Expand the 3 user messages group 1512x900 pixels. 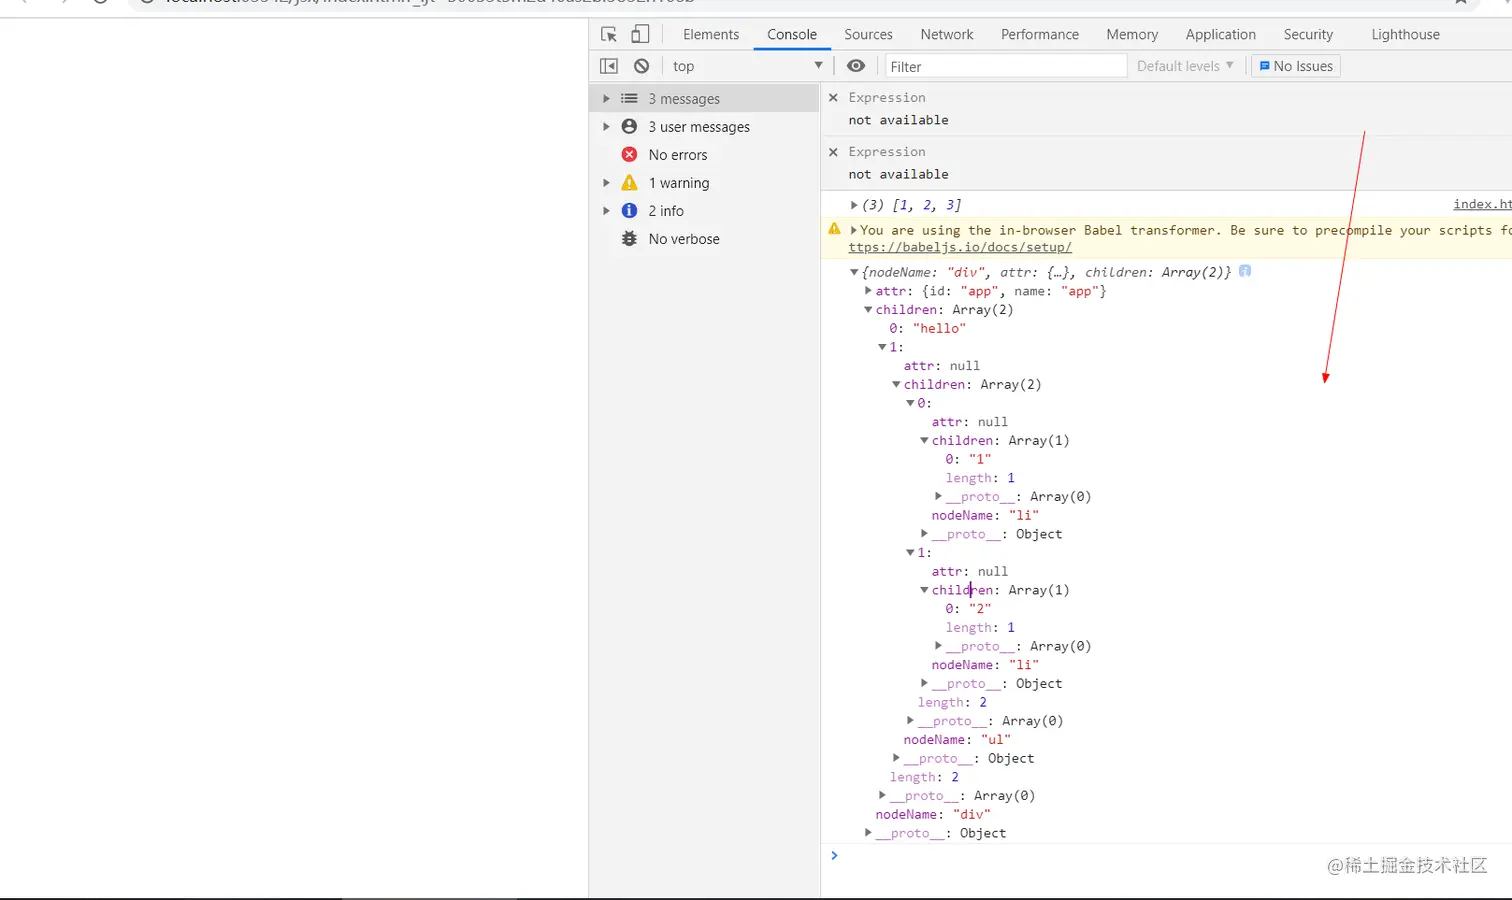[606, 127]
